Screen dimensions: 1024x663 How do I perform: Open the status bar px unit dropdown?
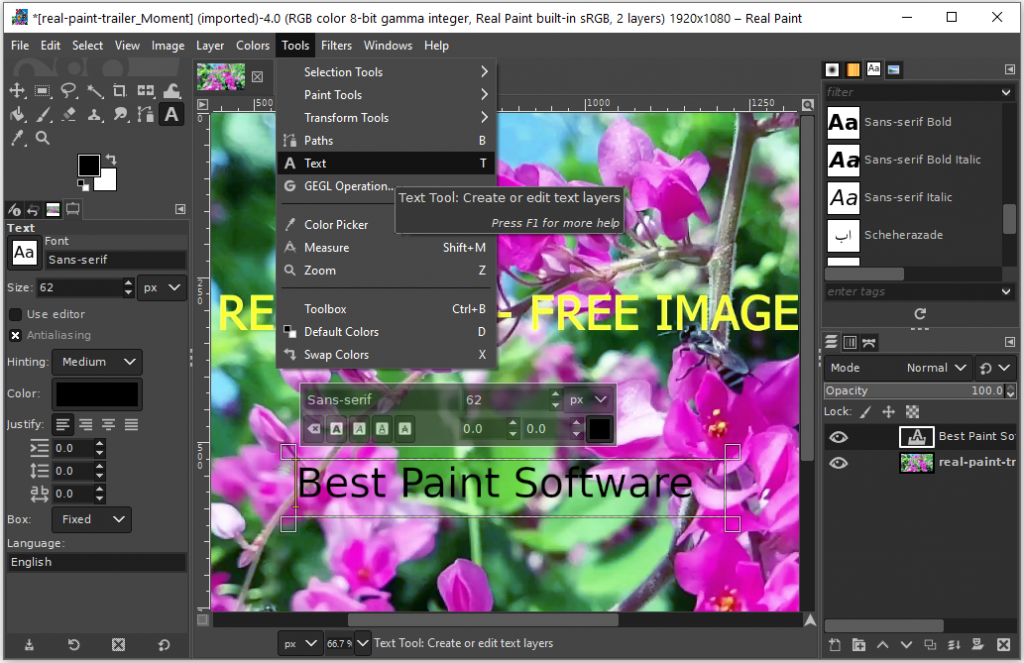(300, 643)
